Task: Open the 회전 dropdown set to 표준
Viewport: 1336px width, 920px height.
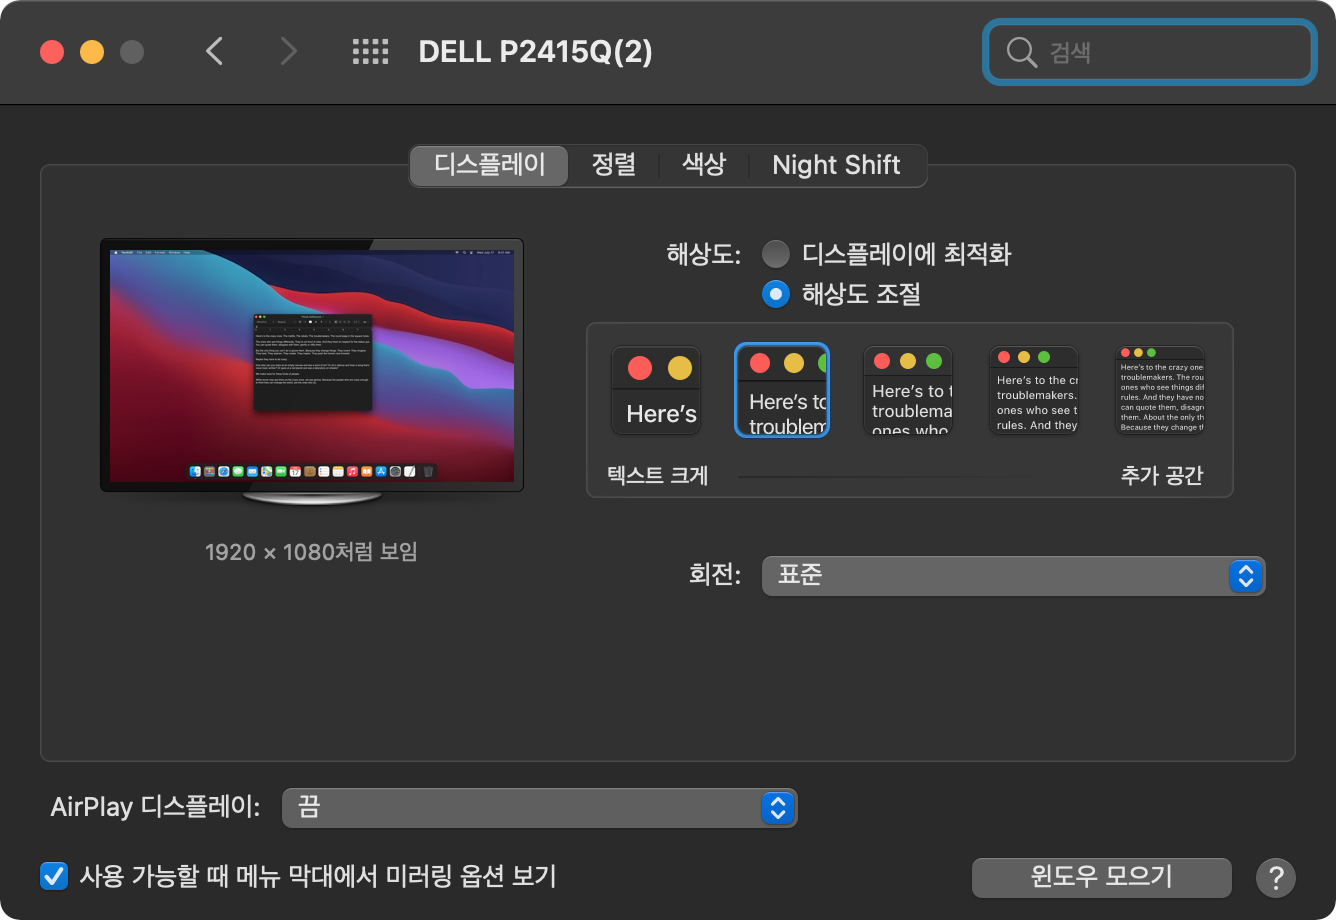Action: [x=1013, y=576]
